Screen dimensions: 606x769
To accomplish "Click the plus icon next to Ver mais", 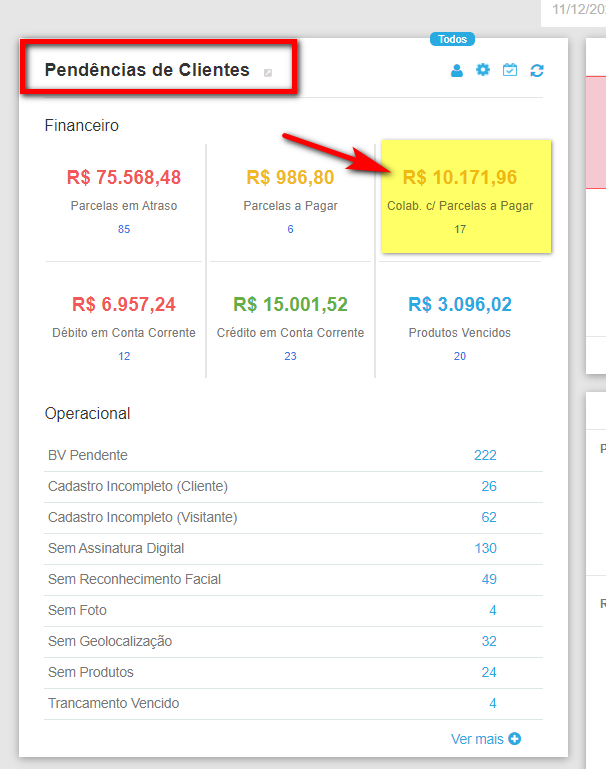I will tap(515, 739).
